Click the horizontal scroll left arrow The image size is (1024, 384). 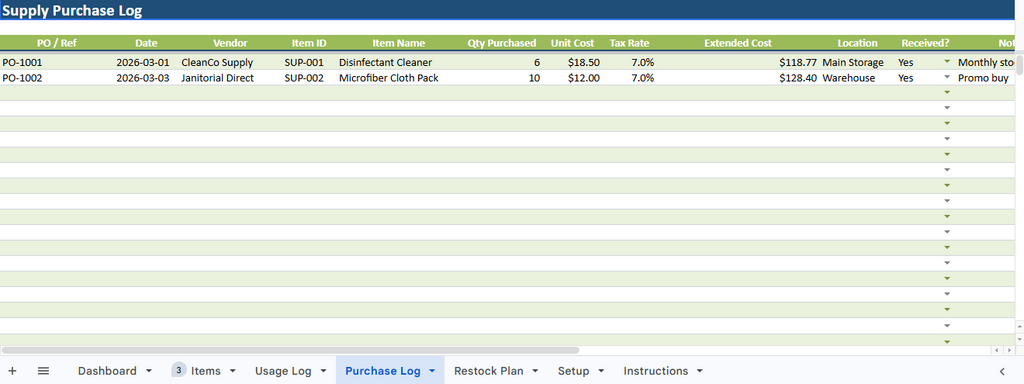click(x=997, y=351)
